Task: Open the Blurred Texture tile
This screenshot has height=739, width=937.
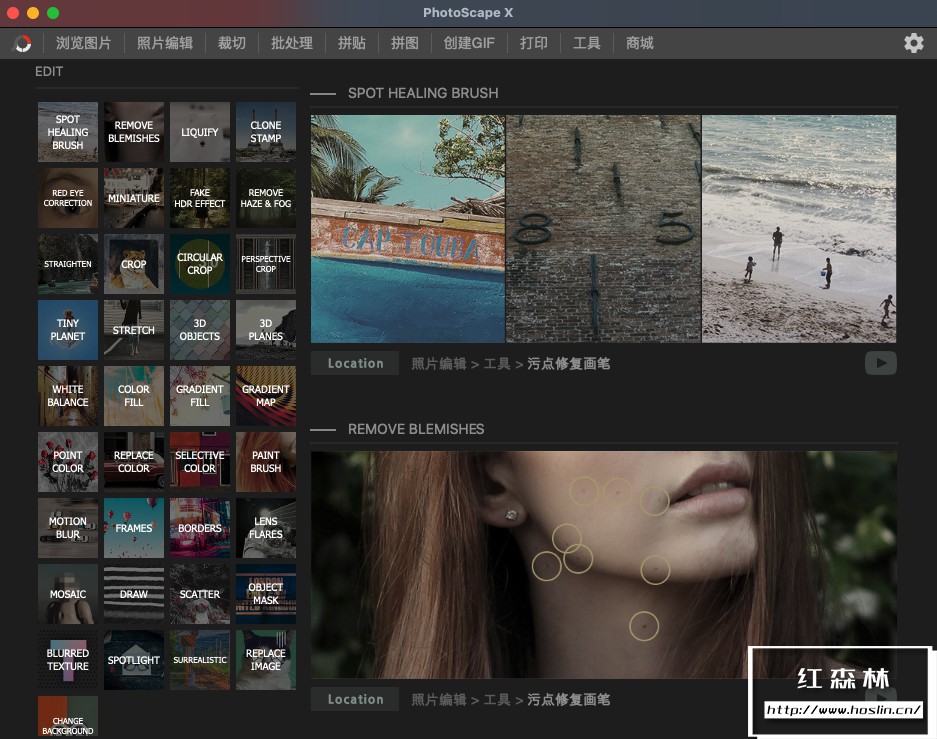Action: point(68,660)
